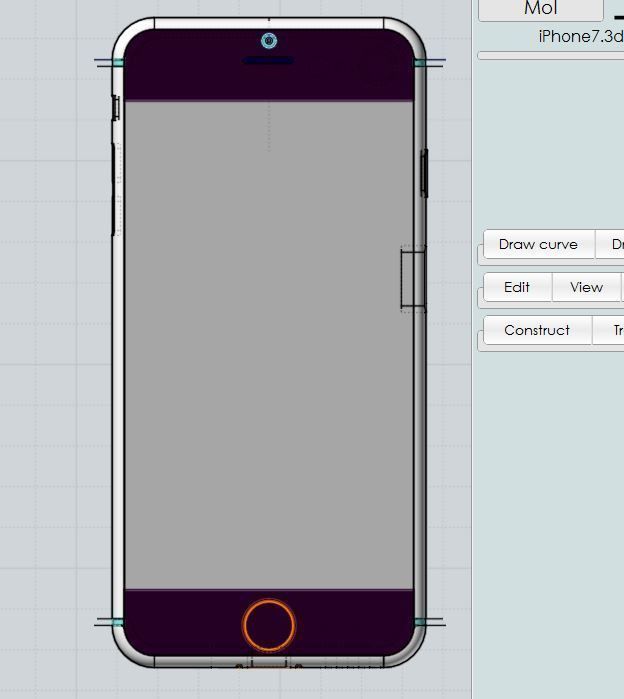Viewport: 624px width, 699px height.
Task: Open the Edit tab
Action: [517, 287]
